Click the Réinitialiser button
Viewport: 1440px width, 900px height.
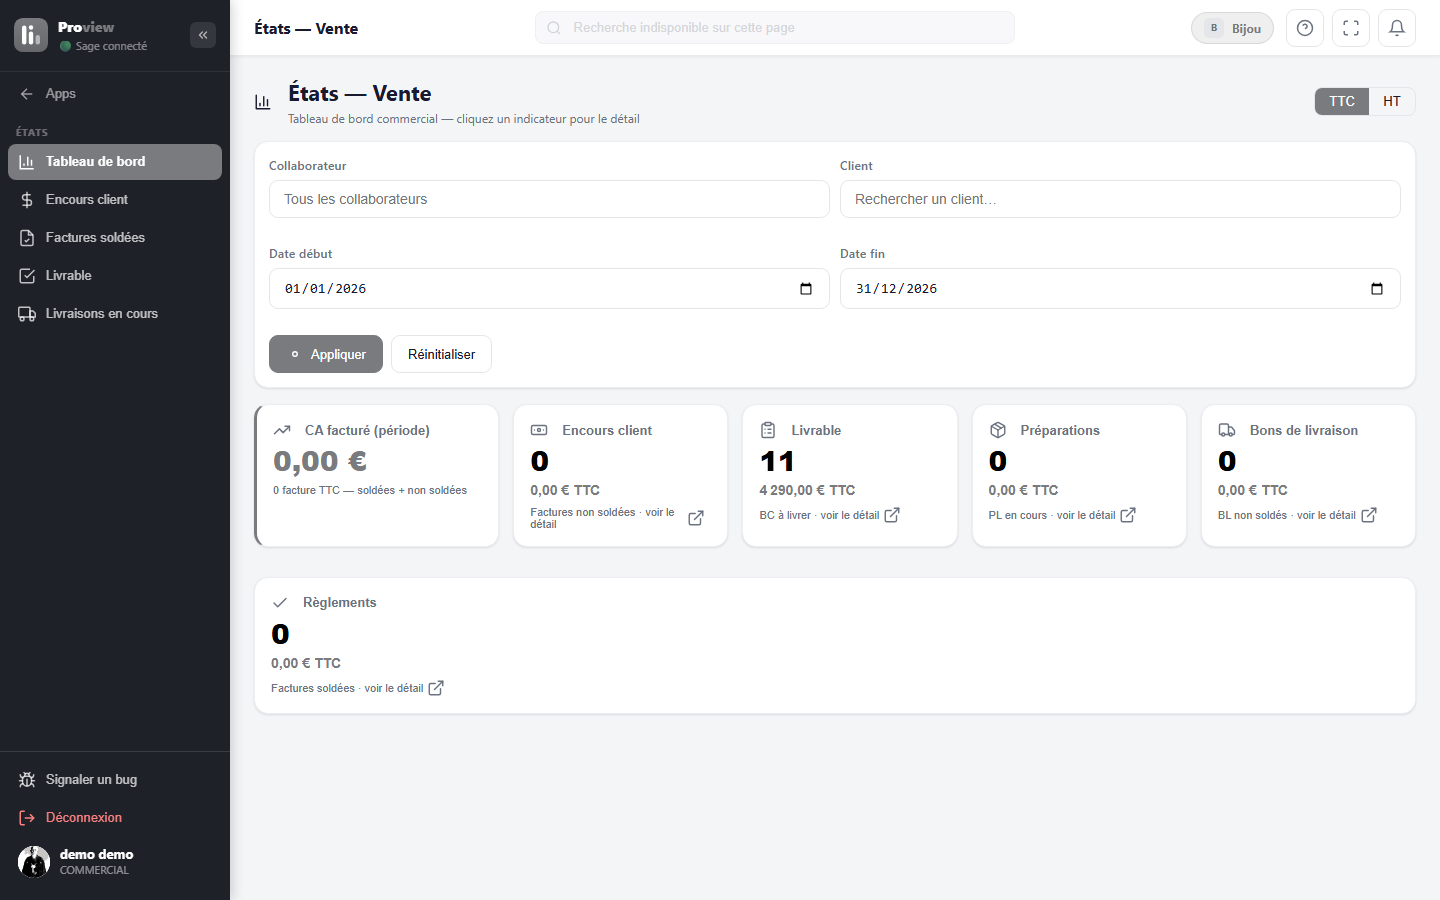coord(441,354)
